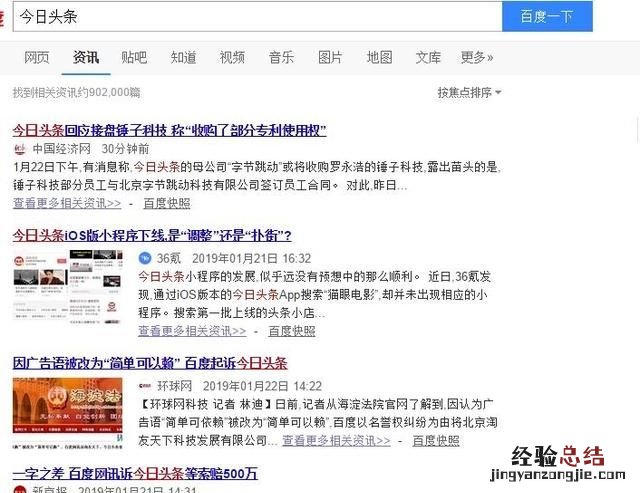
Task: Switch to the 贴吧 tab
Action: click(x=134, y=57)
